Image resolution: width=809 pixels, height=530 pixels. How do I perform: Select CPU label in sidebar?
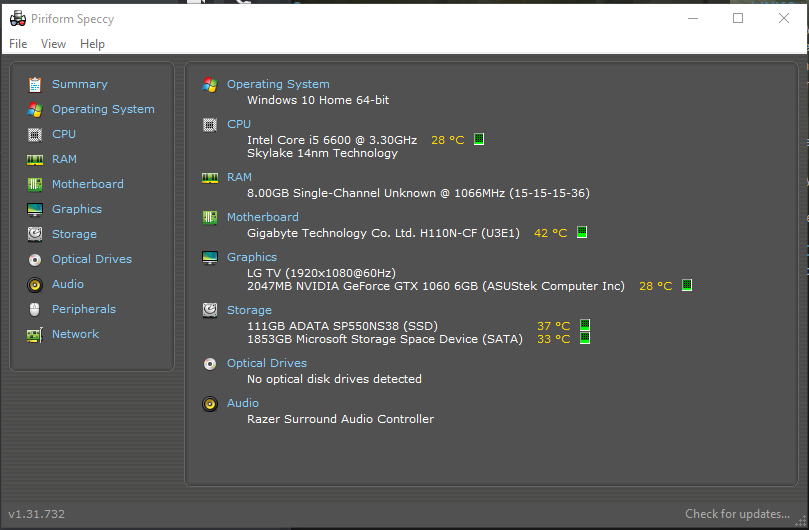(64, 134)
